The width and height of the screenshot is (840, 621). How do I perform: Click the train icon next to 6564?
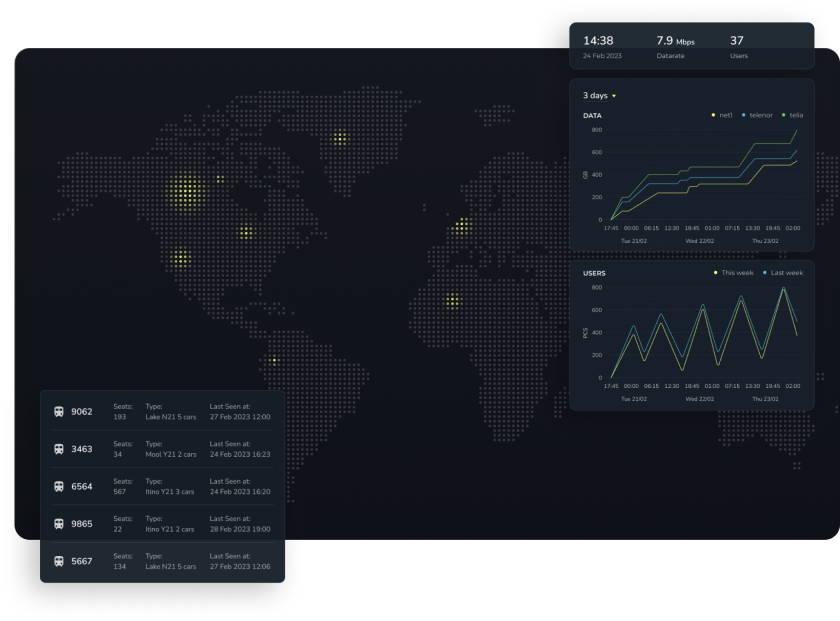click(x=59, y=487)
